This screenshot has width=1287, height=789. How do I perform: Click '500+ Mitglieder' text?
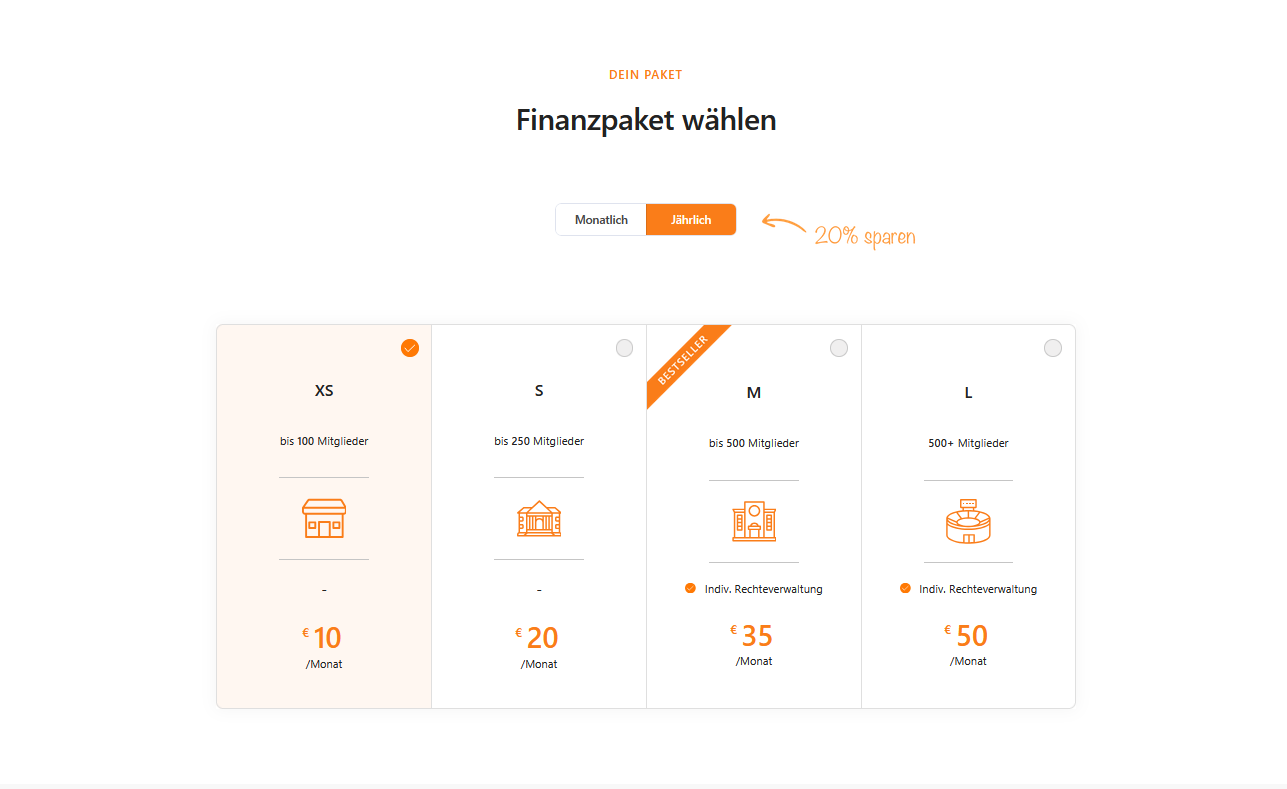[968, 443]
